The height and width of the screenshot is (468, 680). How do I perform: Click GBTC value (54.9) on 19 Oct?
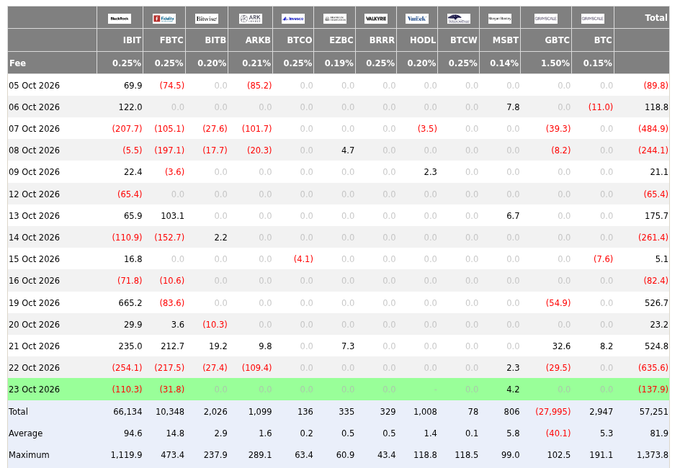[x=558, y=303]
